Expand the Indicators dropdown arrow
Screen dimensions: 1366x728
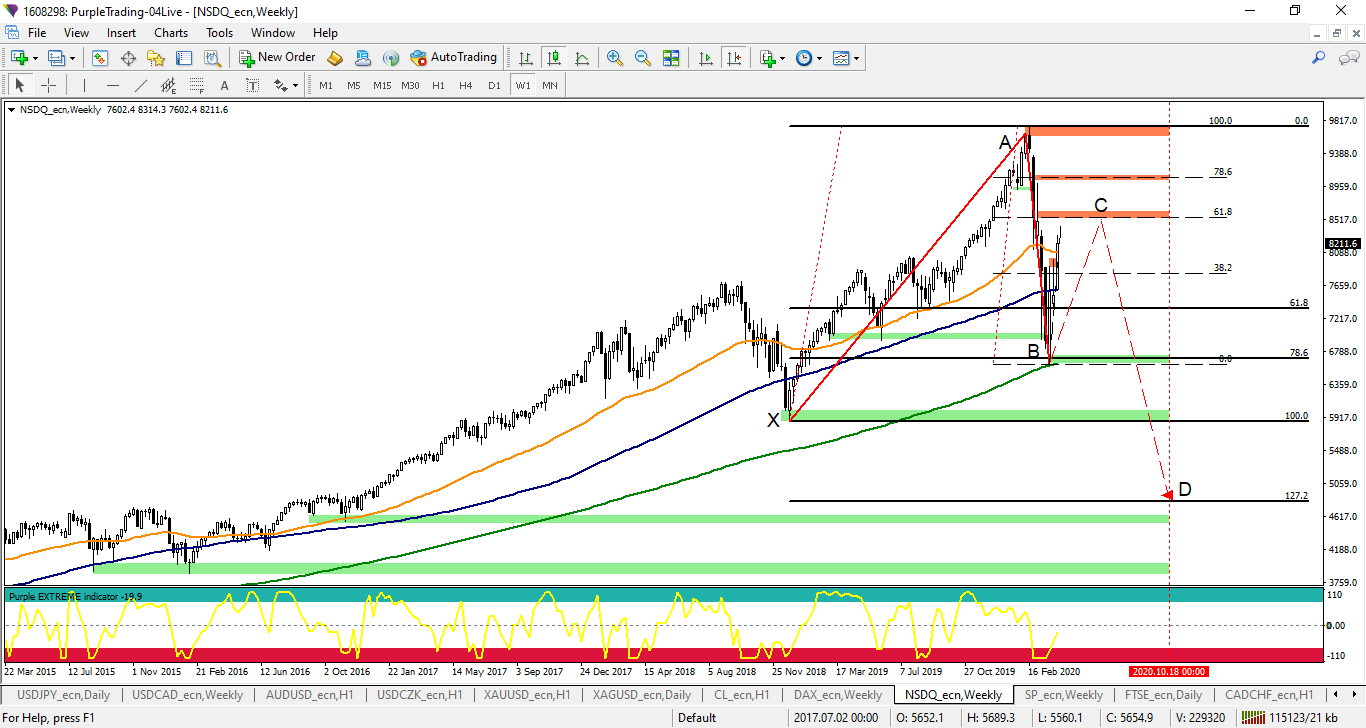782,58
